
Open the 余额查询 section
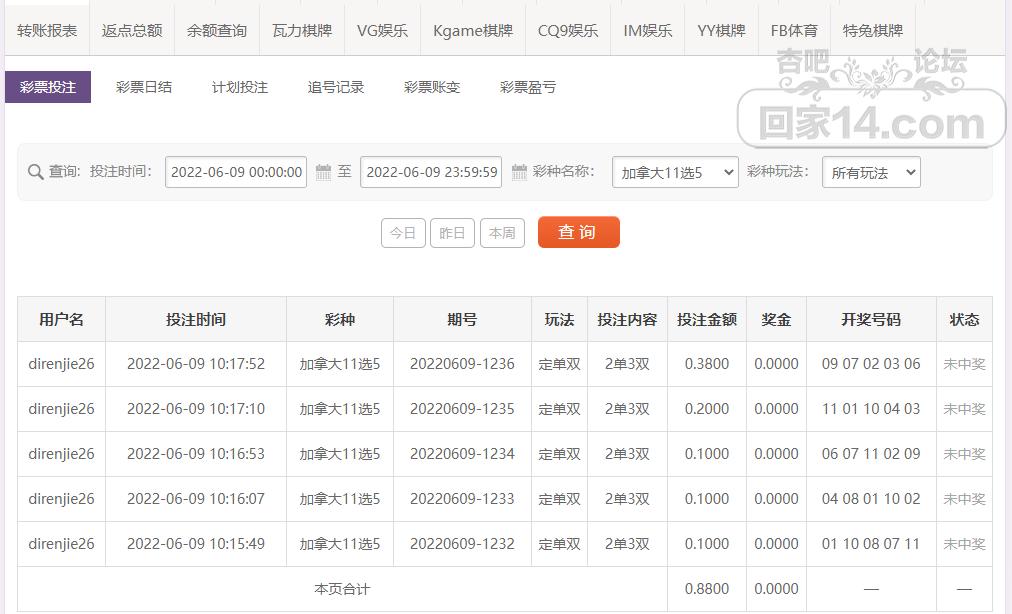pyautogui.click(x=216, y=29)
